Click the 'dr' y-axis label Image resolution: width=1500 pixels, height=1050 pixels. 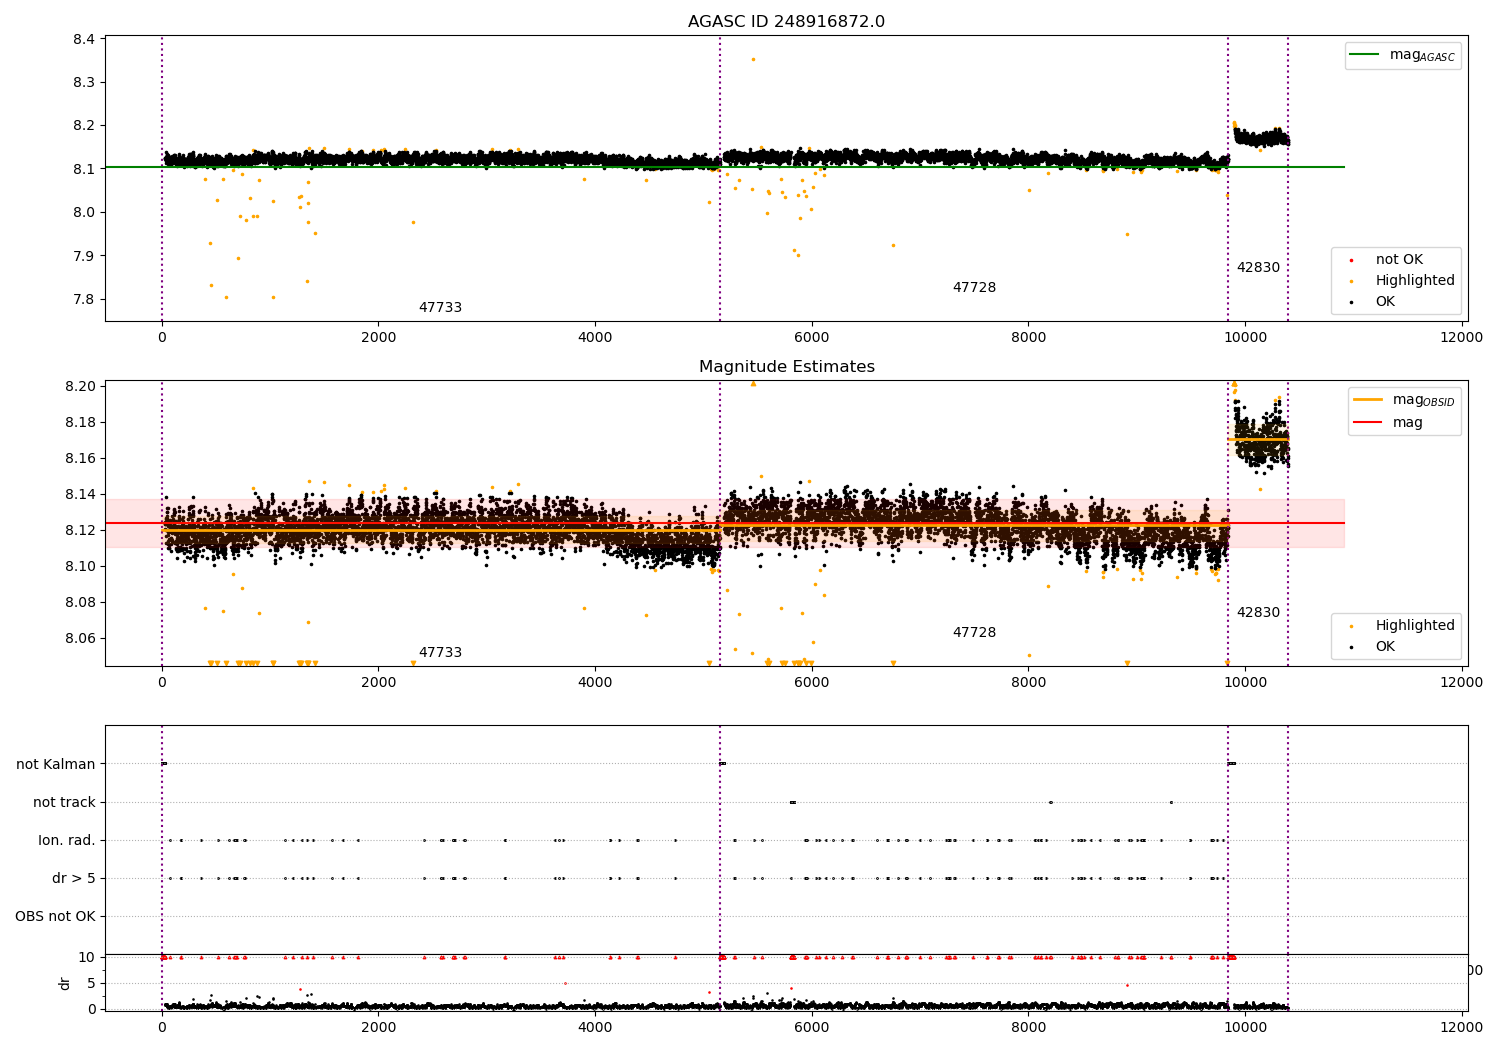coord(65,983)
